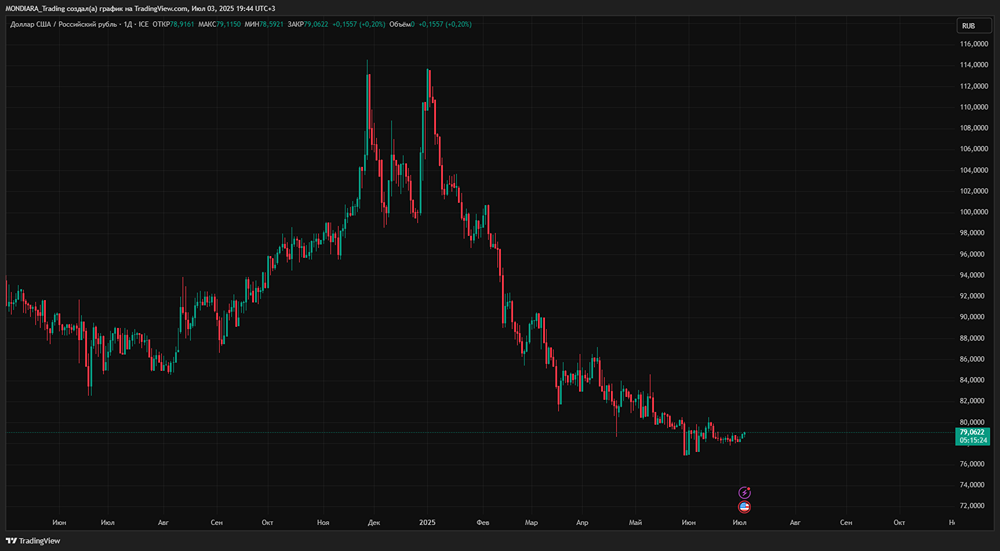Click the 'MONDIARA_Trading создал(а) график' header text
Image resolution: width=1000 pixels, height=551 pixels.
62,8
